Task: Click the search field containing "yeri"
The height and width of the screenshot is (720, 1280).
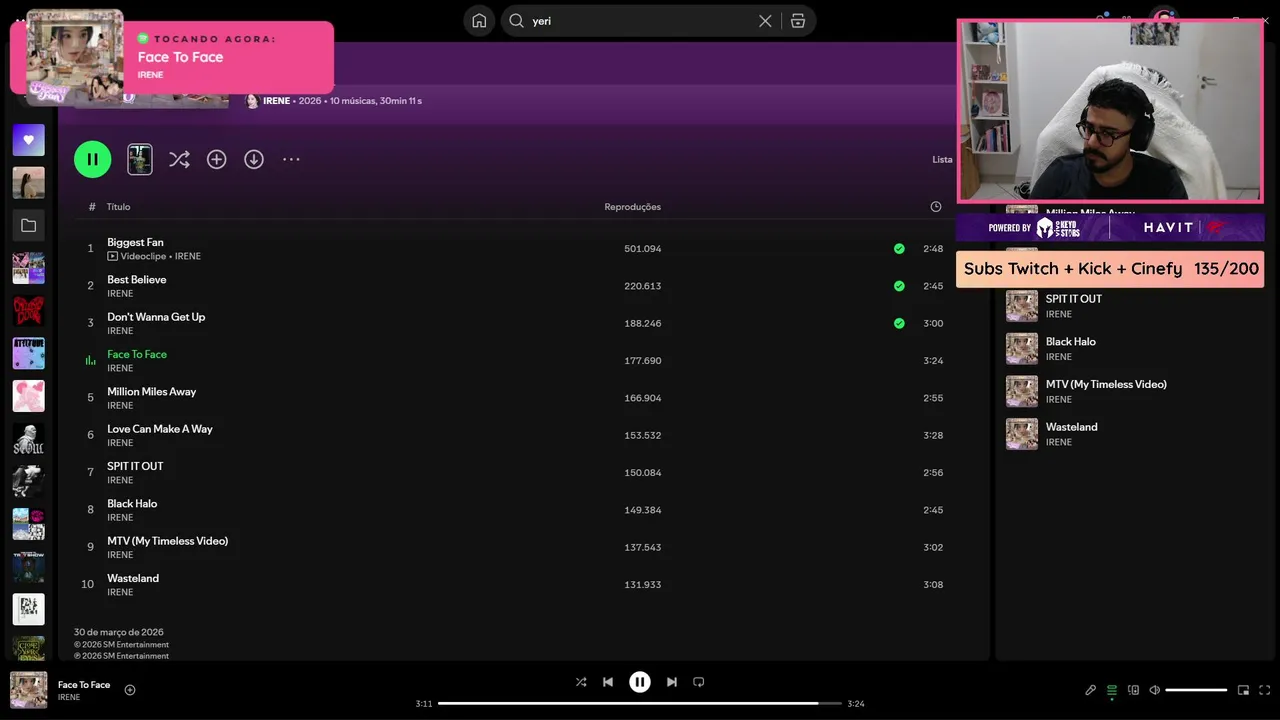Action: coord(640,21)
